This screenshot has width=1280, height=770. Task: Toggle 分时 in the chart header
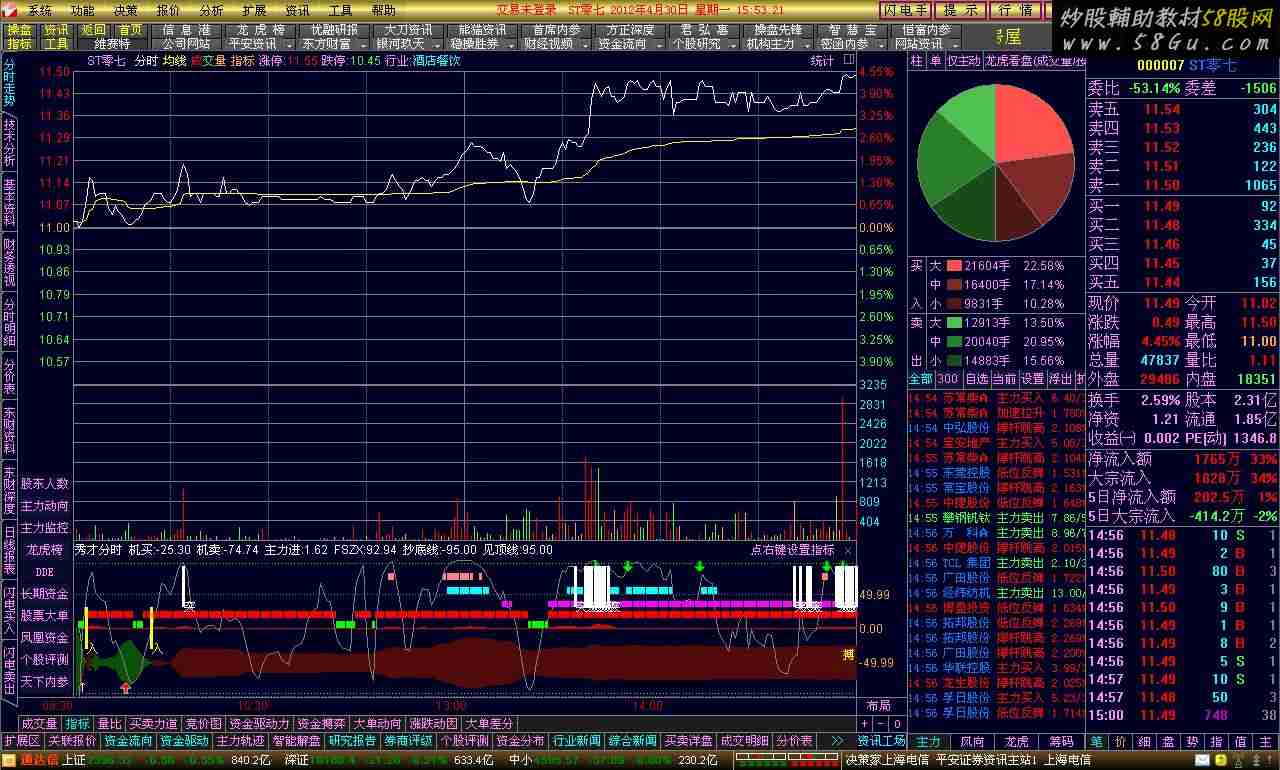146,61
